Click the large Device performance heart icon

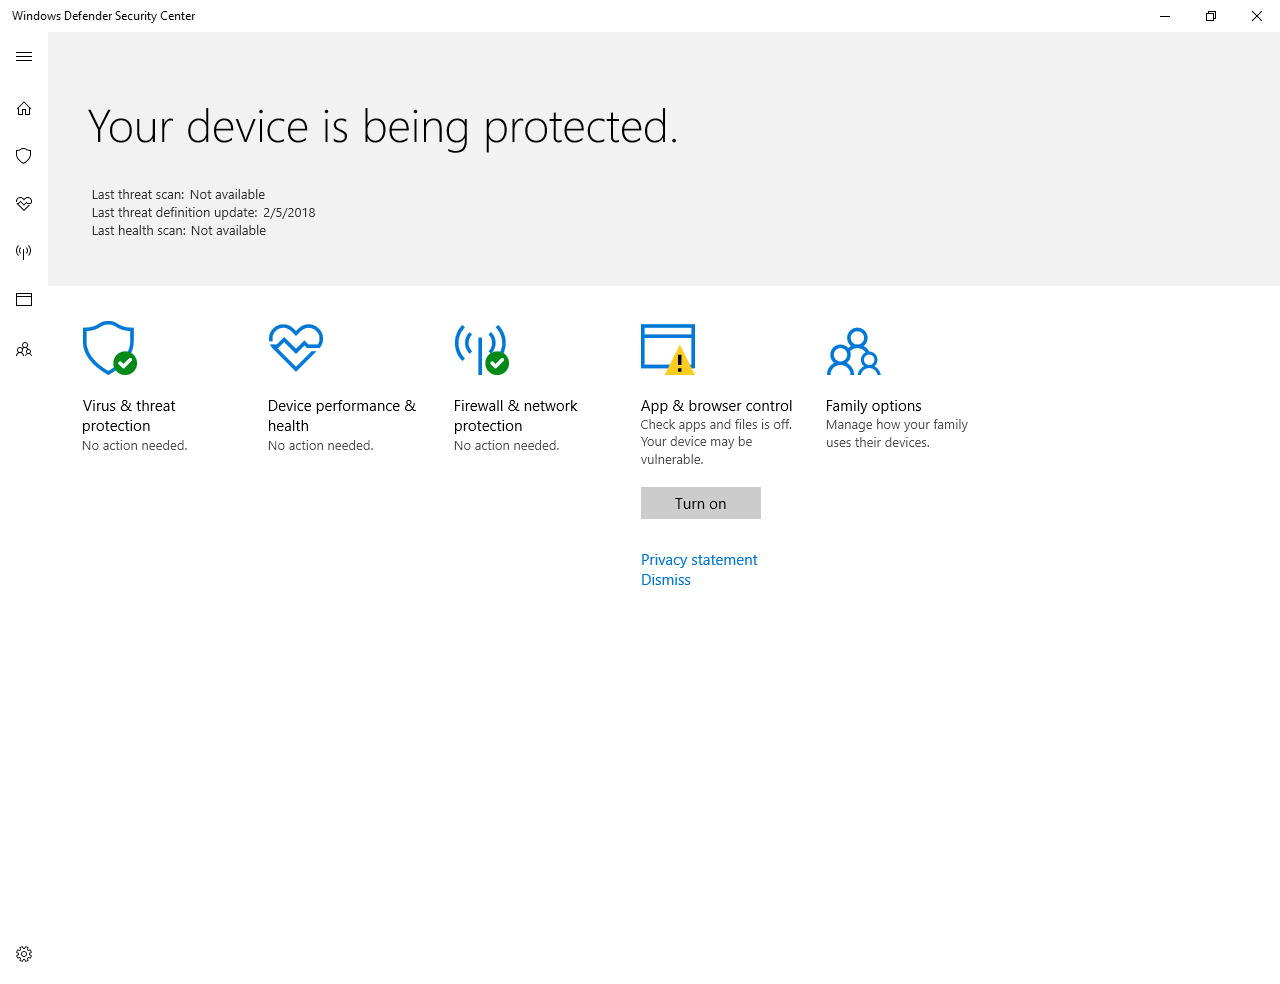295,348
